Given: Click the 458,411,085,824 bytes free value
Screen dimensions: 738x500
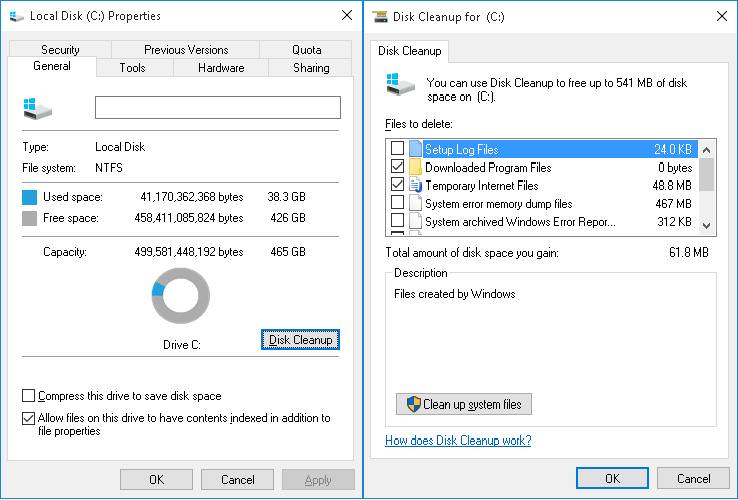Looking at the screenshot, I should tap(189, 218).
